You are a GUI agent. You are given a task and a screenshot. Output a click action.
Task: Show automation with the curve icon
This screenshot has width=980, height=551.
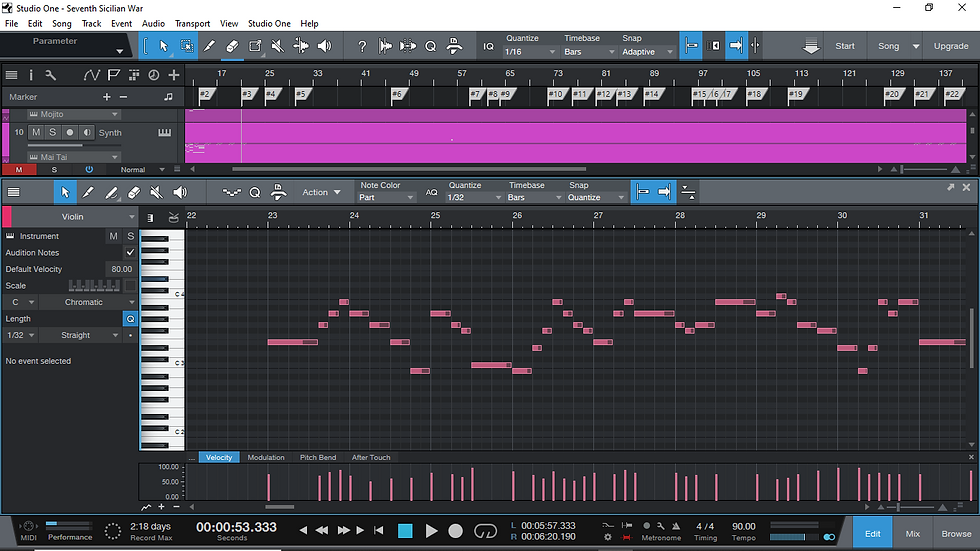click(x=91, y=75)
